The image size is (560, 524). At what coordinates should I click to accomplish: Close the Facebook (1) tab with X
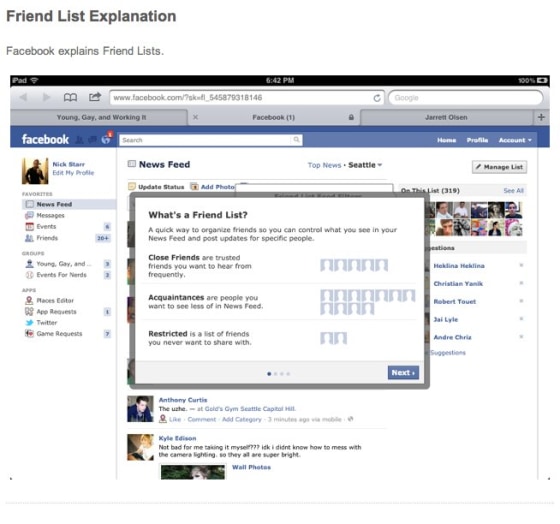tap(195, 117)
